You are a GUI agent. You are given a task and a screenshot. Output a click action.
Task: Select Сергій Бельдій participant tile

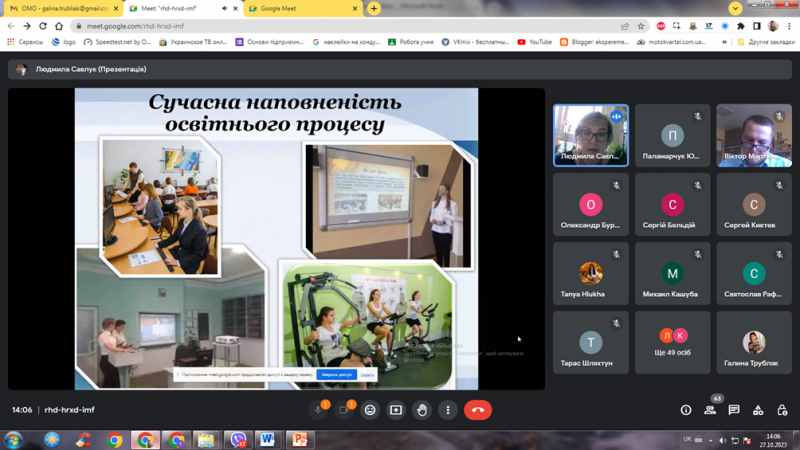point(672,205)
